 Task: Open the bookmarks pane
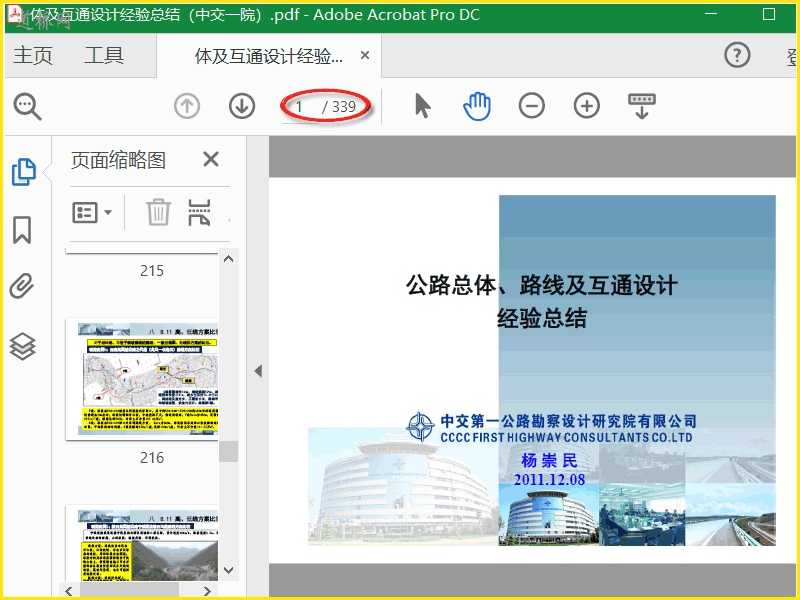click(x=22, y=230)
